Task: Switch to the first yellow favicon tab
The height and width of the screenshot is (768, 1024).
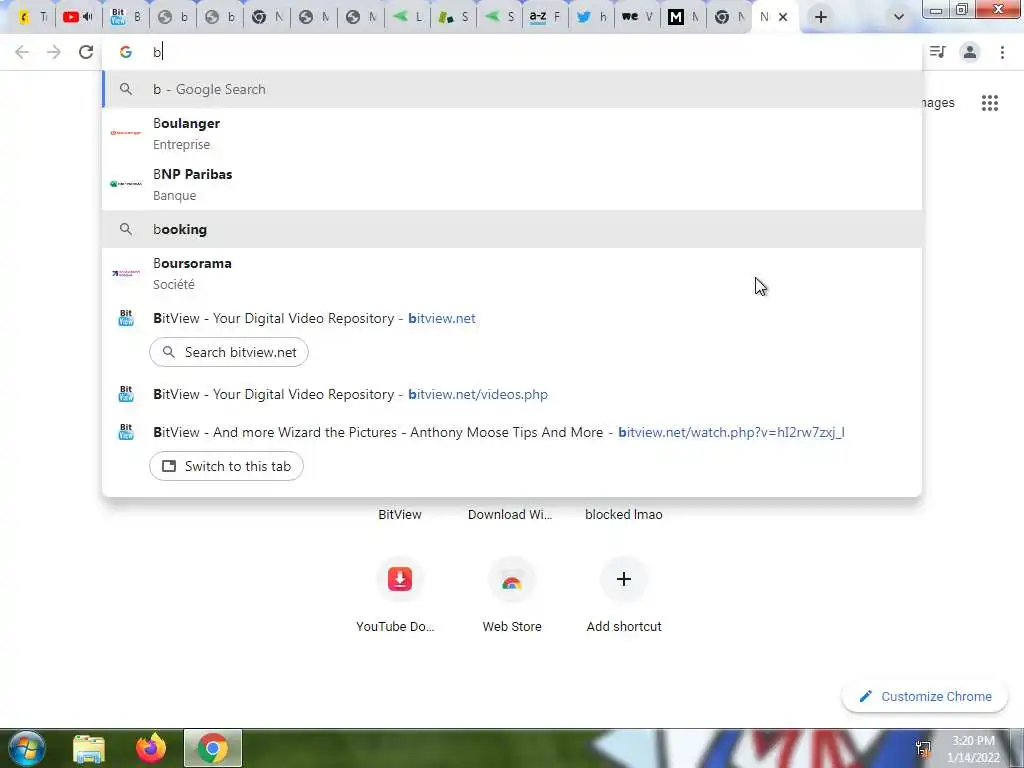Action: 32,17
